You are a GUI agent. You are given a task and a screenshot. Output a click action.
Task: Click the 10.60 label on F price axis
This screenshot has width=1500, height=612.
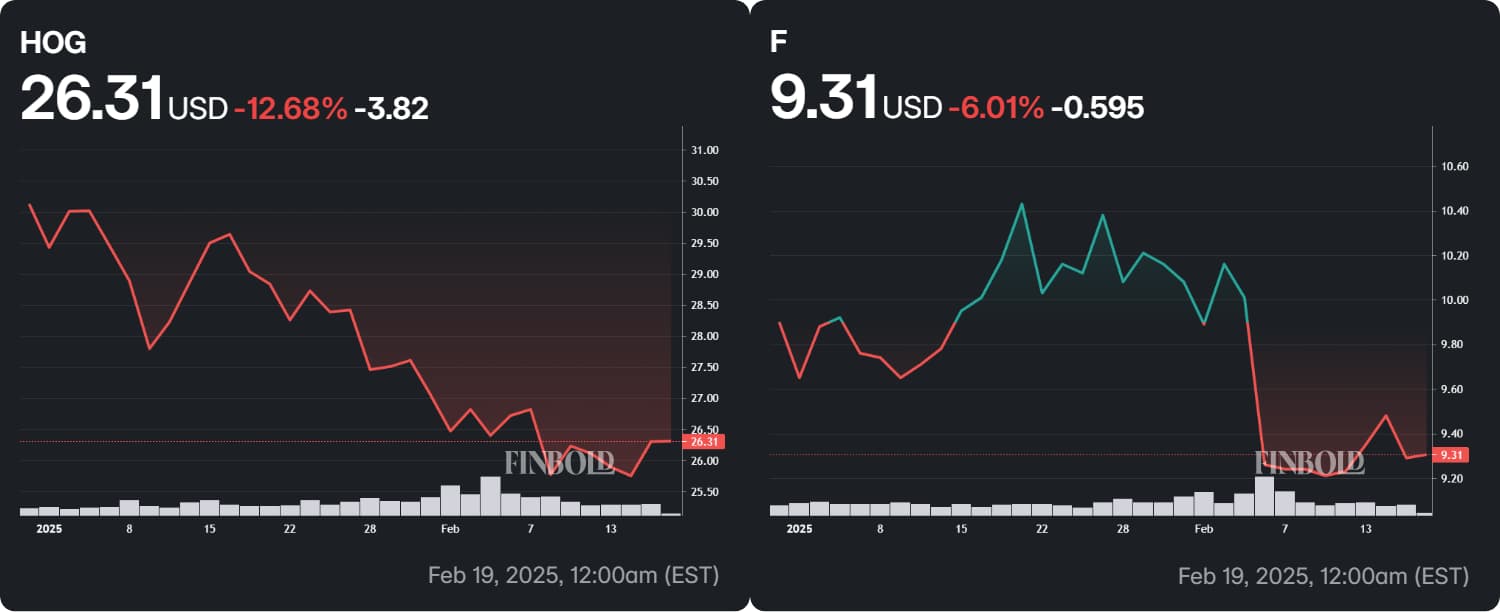point(1454,166)
